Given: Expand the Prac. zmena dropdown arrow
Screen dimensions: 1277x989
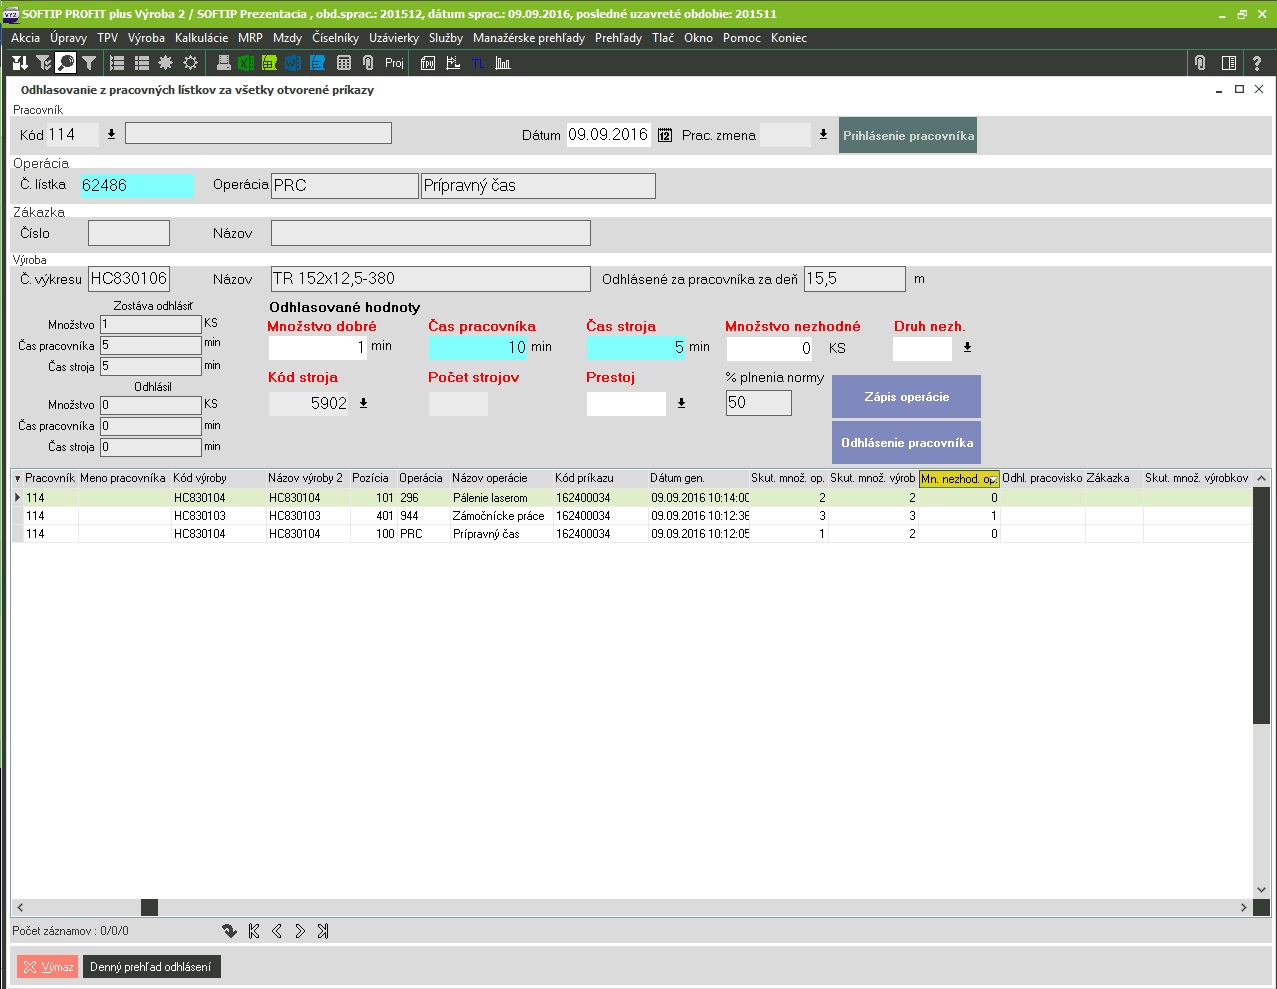Looking at the screenshot, I should [823, 135].
